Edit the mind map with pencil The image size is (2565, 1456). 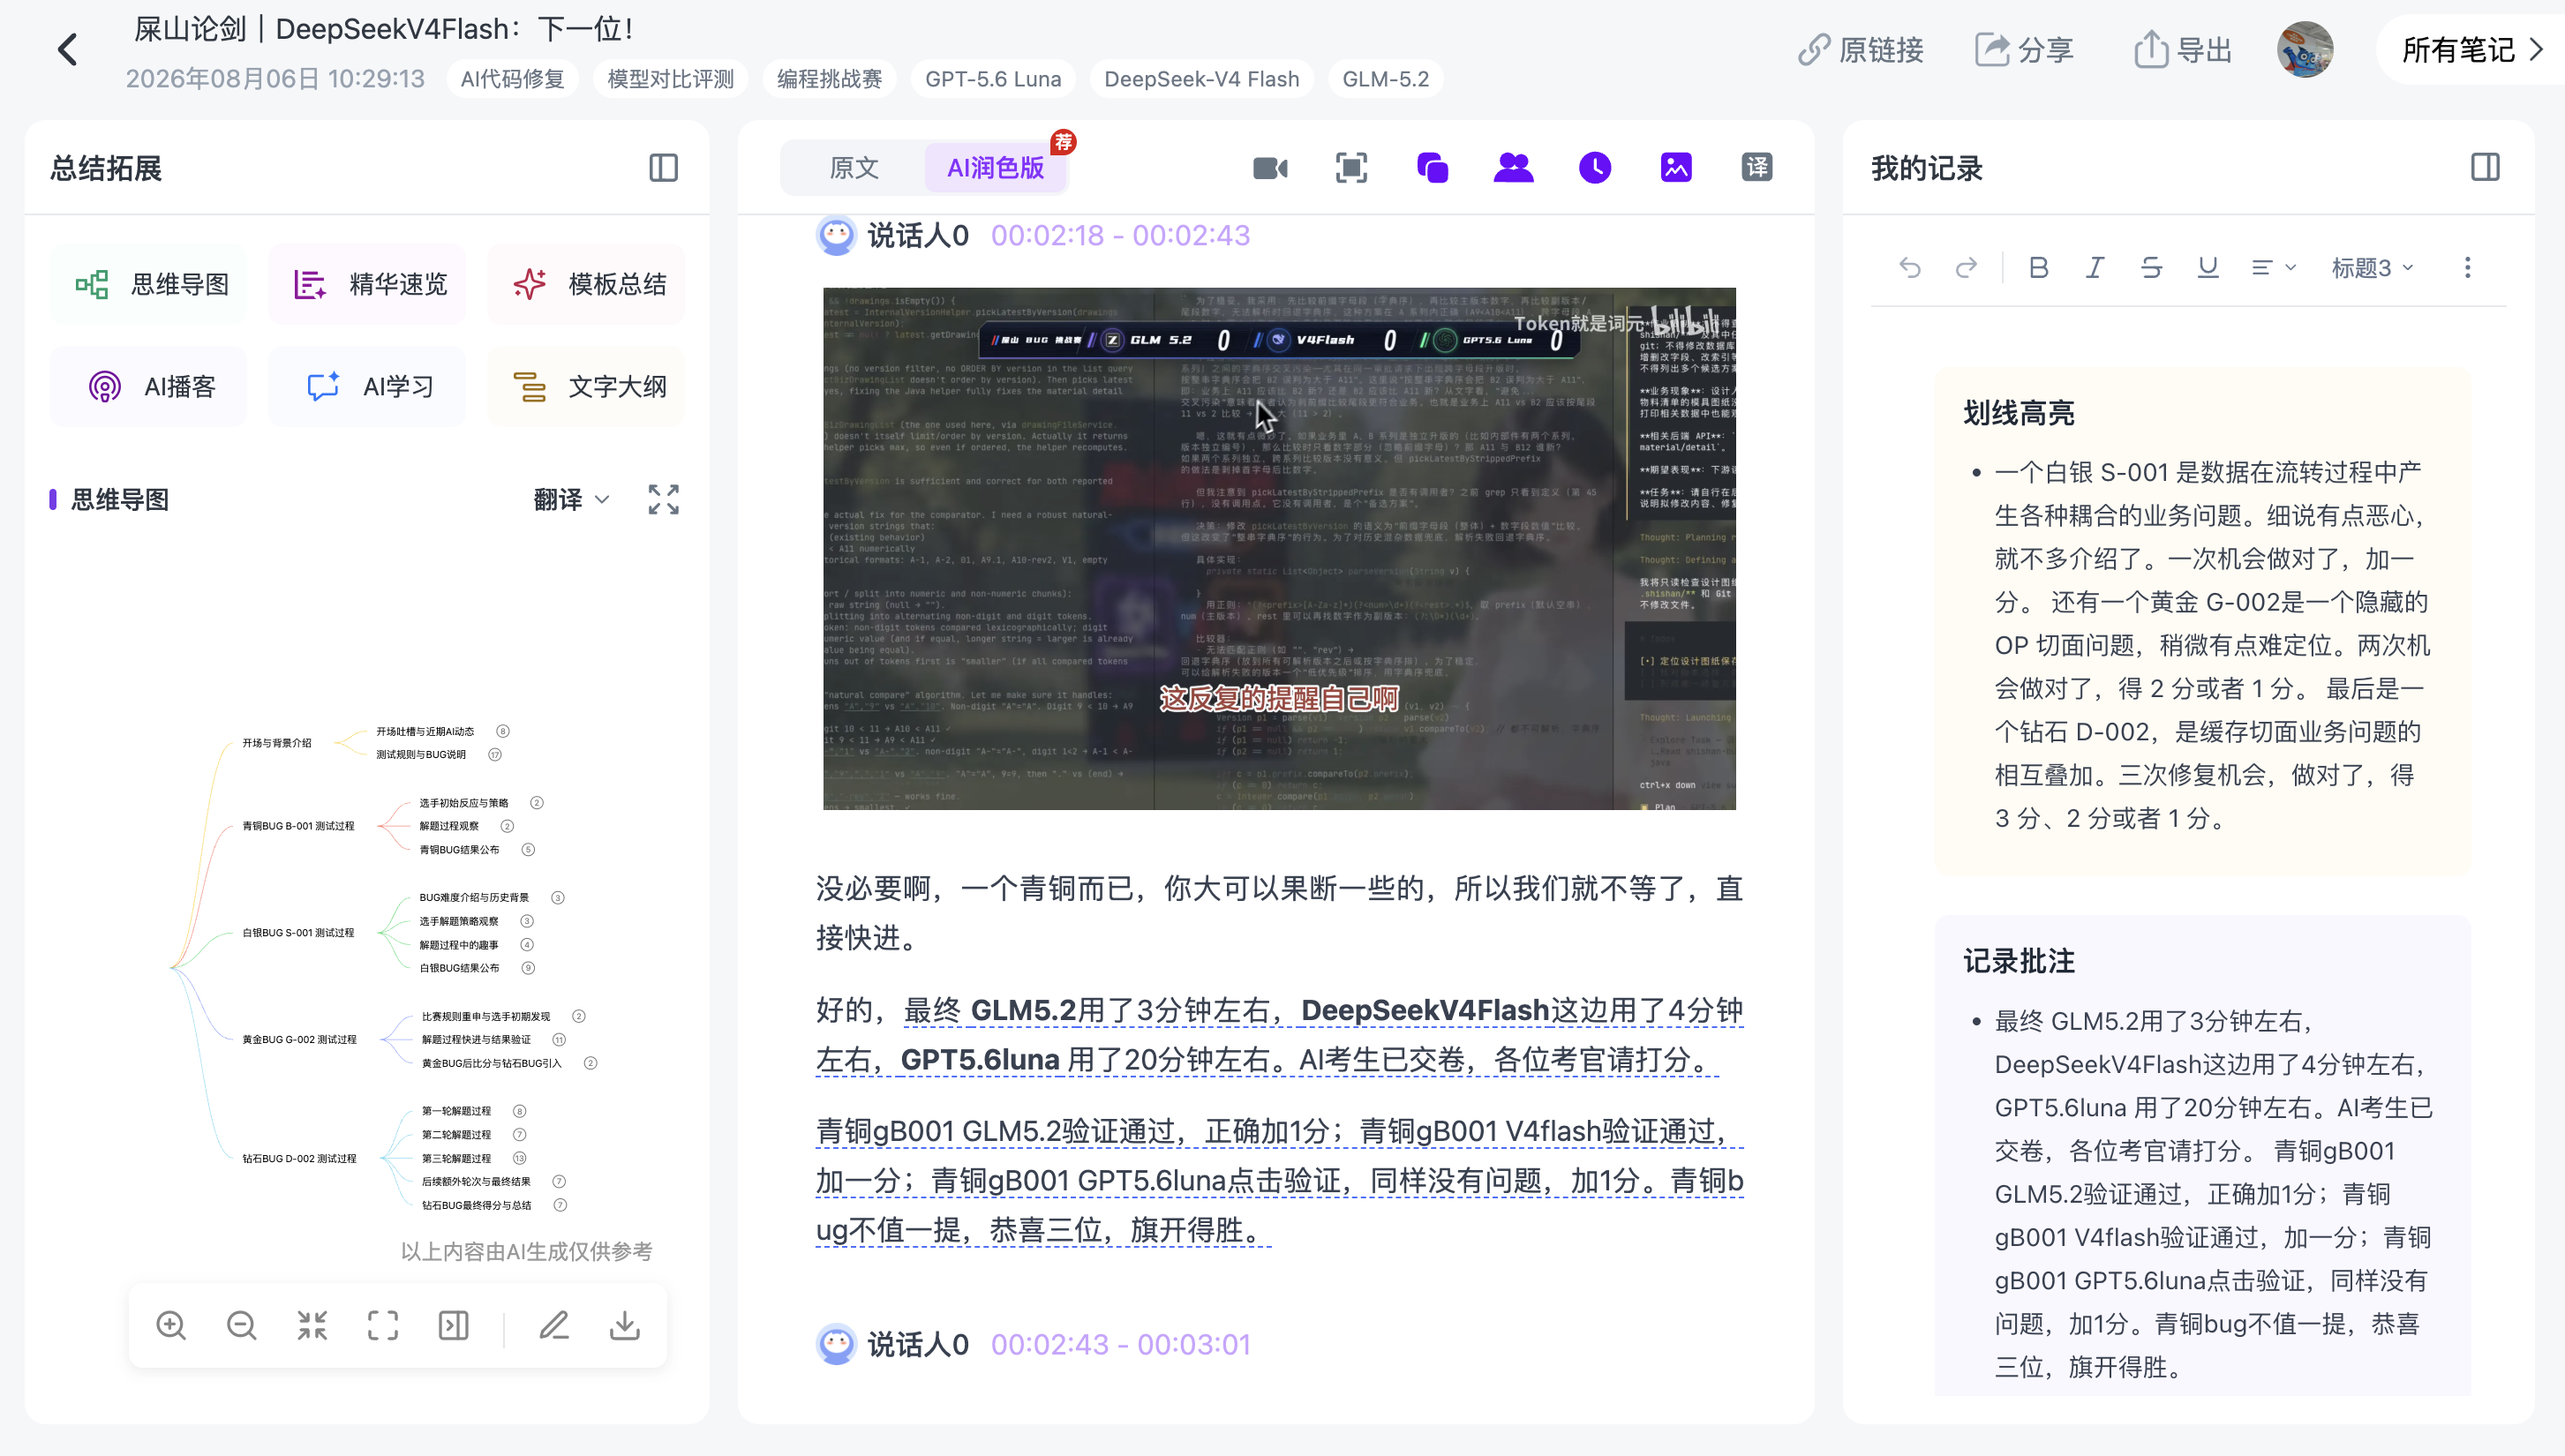click(x=554, y=1325)
